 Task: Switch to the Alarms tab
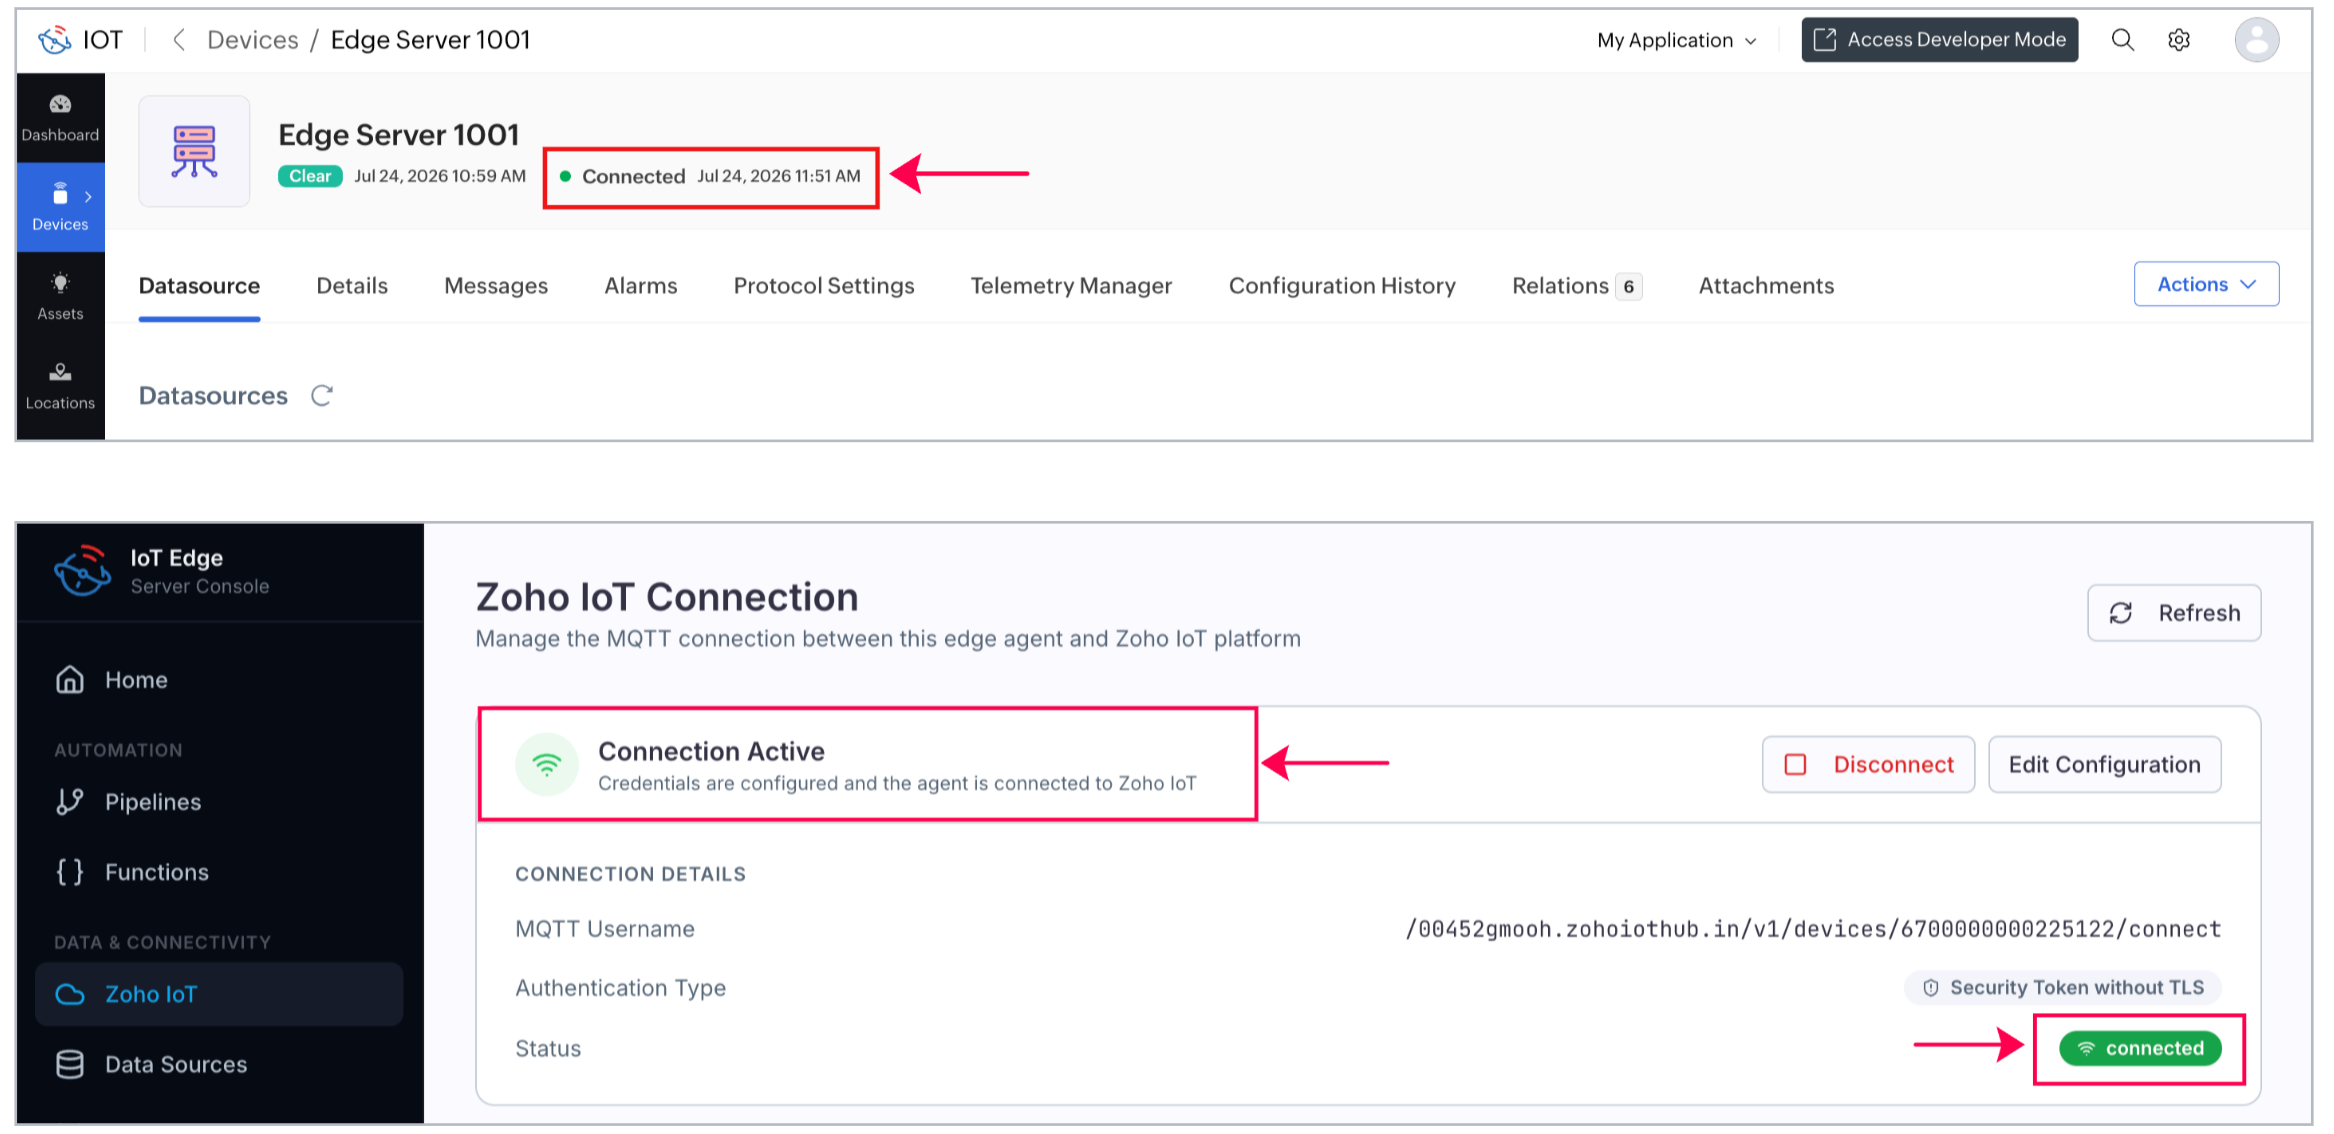coord(641,286)
